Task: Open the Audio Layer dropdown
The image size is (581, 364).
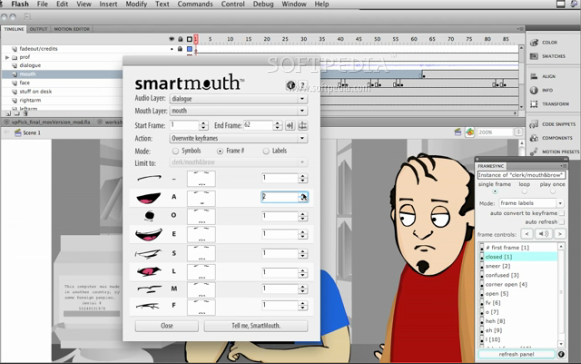Action: [x=239, y=99]
